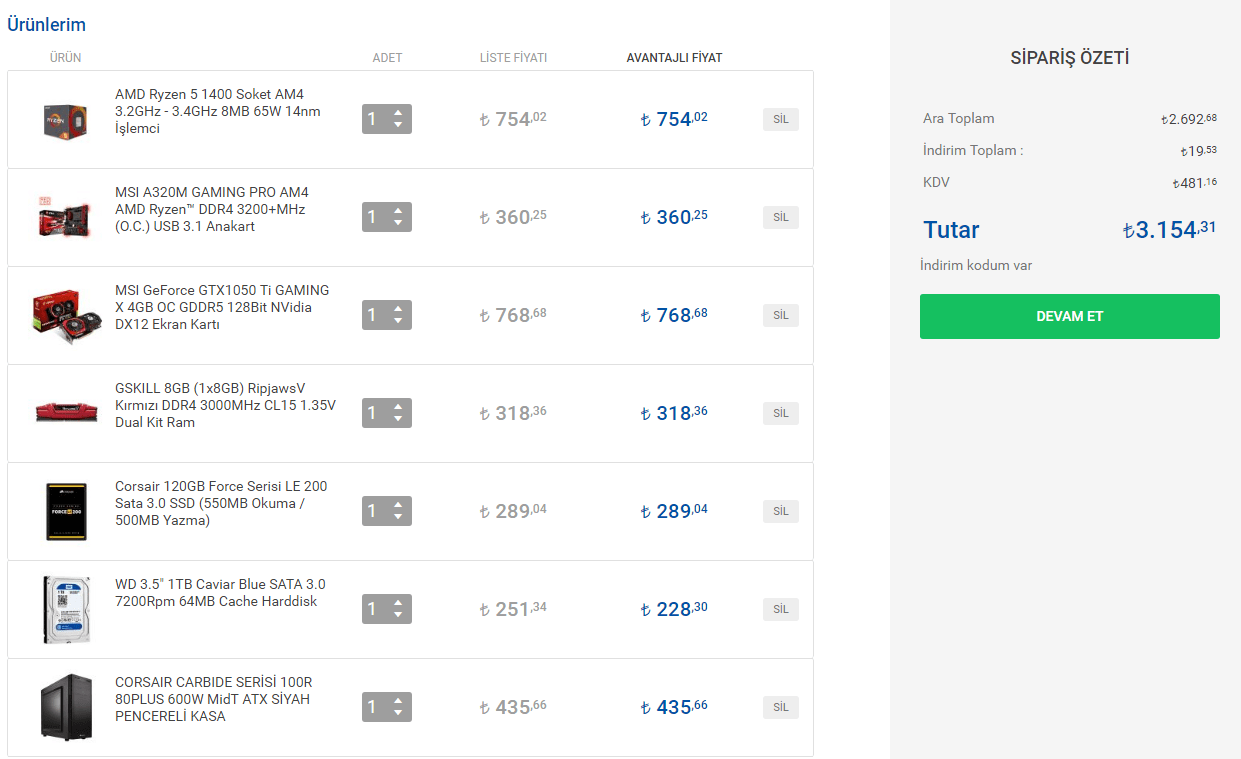Image resolution: width=1241 pixels, height=759 pixels.
Task: Increase quantity of GTX1050 Ti graphics card
Action: click(398, 309)
